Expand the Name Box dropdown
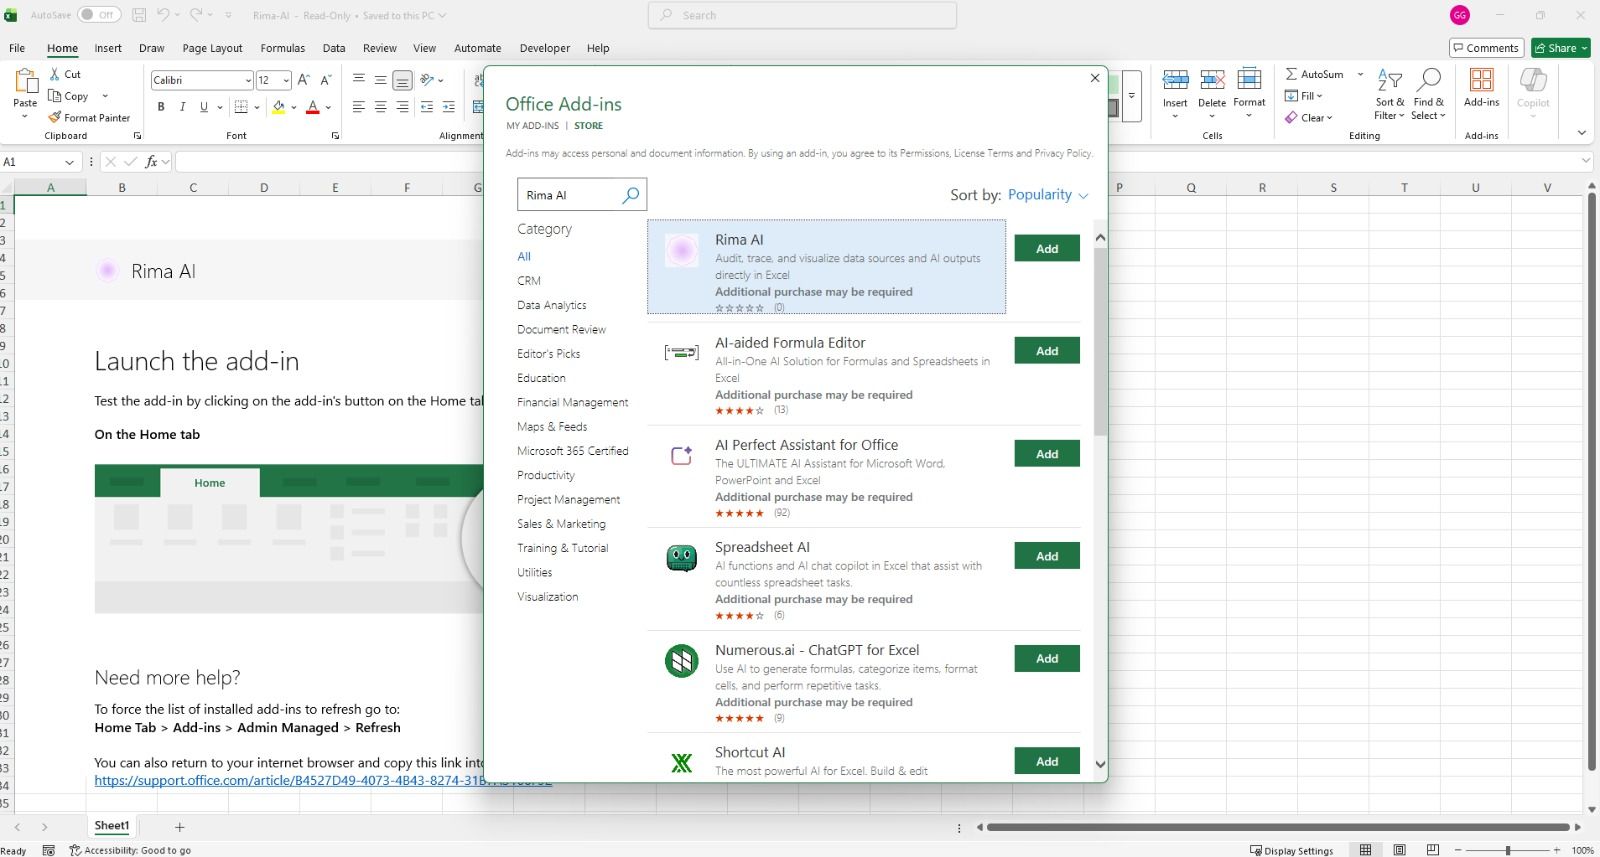1600x857 pixels. point(69,162)
